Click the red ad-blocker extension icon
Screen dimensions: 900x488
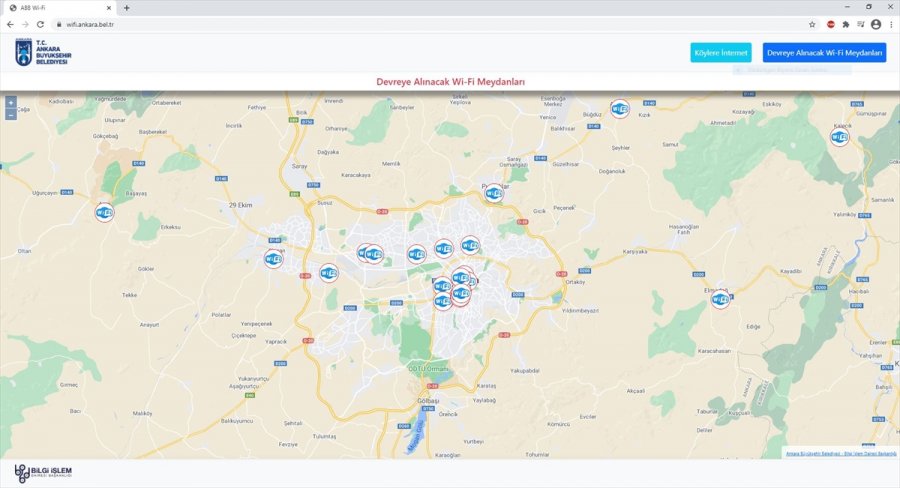point(831,24)
